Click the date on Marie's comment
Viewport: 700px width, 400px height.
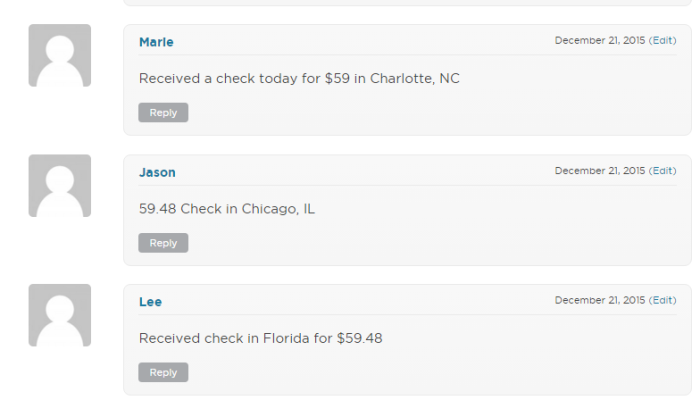[599, 41]
